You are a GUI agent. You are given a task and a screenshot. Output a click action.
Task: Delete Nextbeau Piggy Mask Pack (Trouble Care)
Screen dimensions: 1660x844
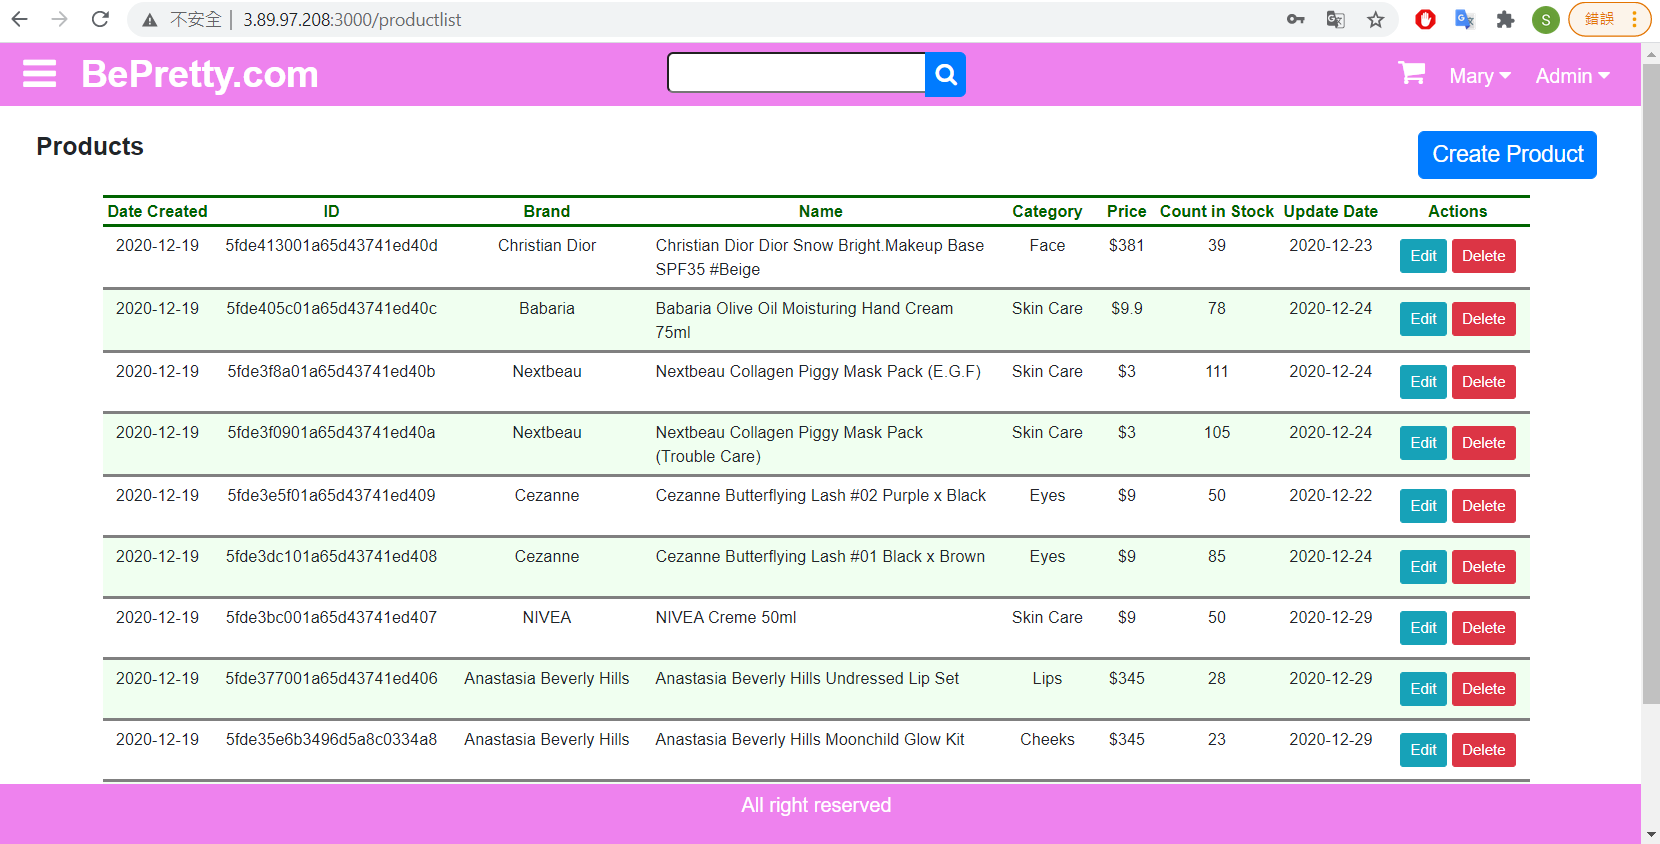tap(1483, 443)
